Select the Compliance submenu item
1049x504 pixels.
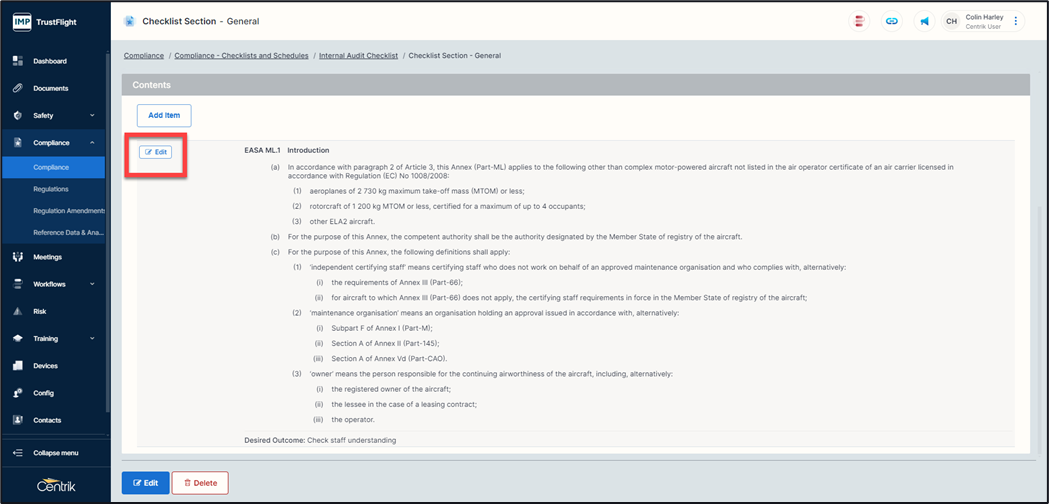(x=54, y=167)
